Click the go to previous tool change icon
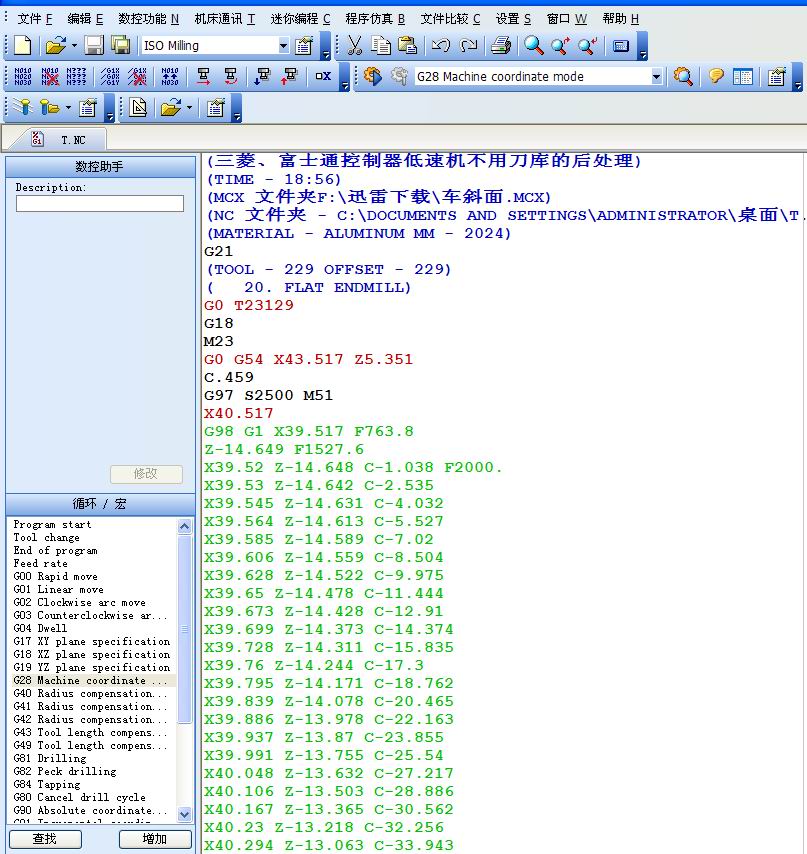Screen dimensions: 807x854 [230, 77]
